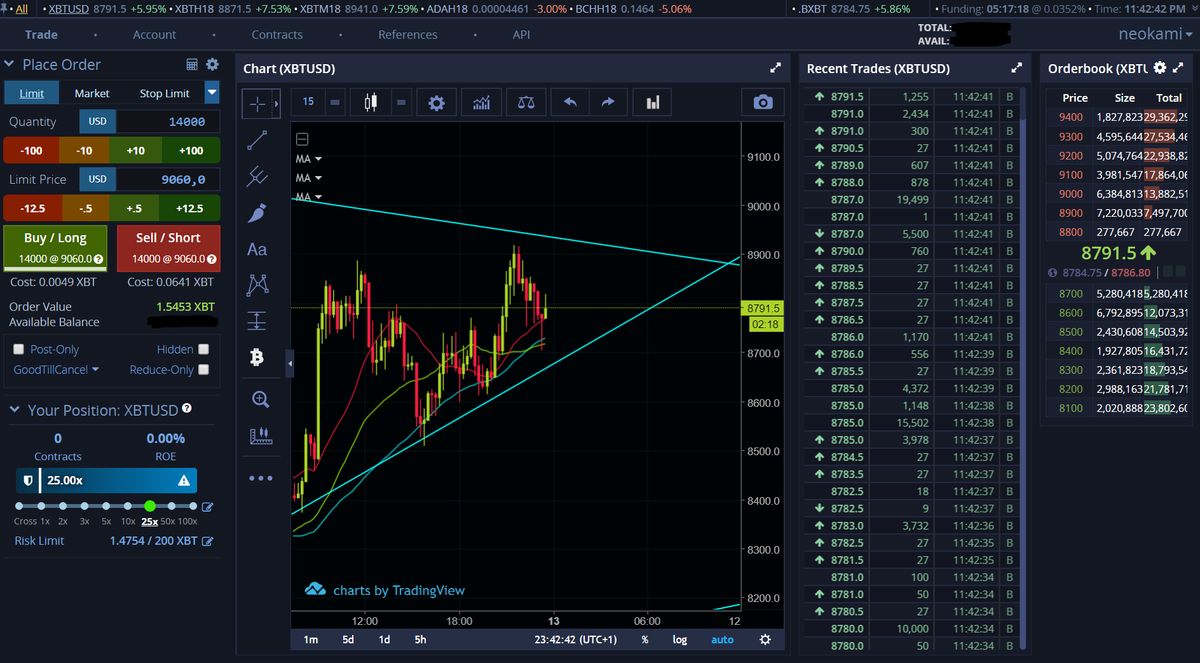Undo the last chart action
Screen dimensions: 1200x663
point(570,102)
